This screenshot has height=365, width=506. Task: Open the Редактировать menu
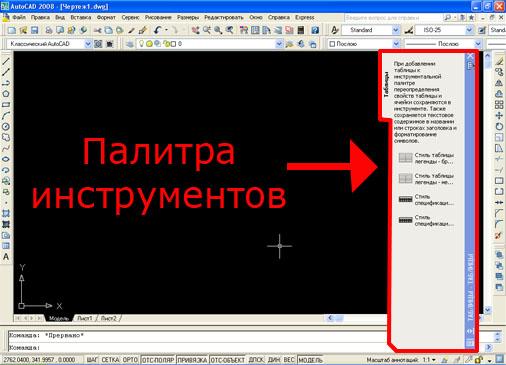coord(224,17)
